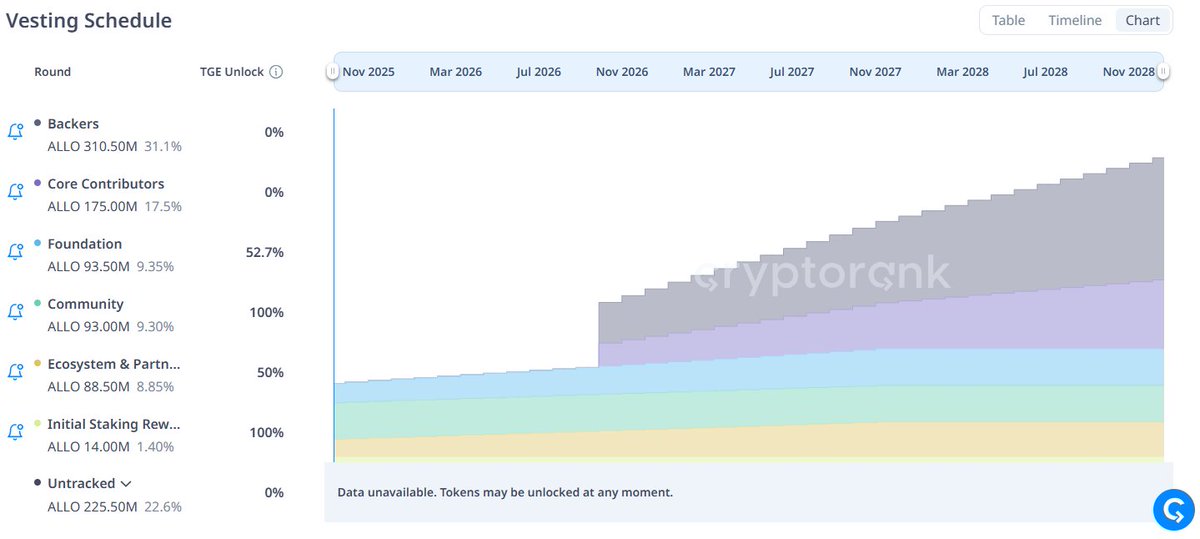Click the bell alert icon for Core Contributors
This screenshot has height=539, width=1200.
coord(15,192)
